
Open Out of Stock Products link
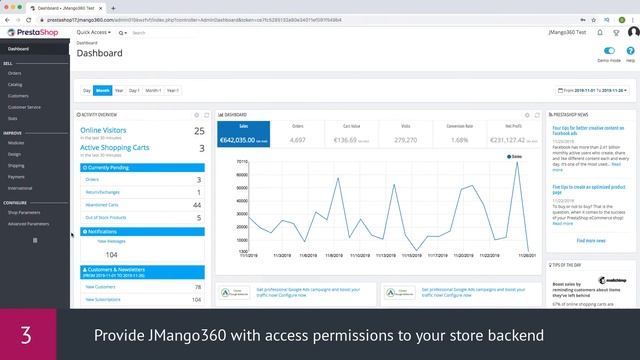pyautogui.click(x=105, y=218)
